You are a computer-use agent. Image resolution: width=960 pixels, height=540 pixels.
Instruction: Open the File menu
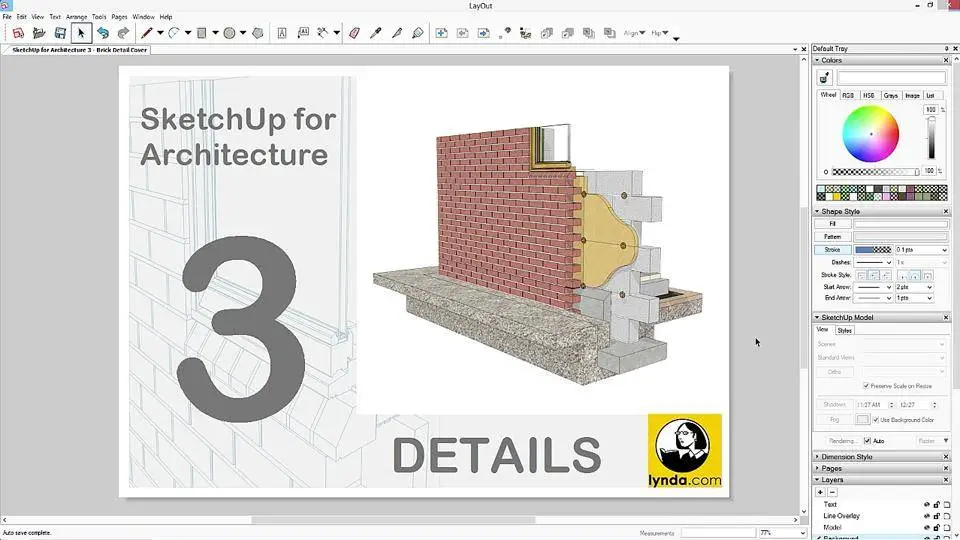7,17
